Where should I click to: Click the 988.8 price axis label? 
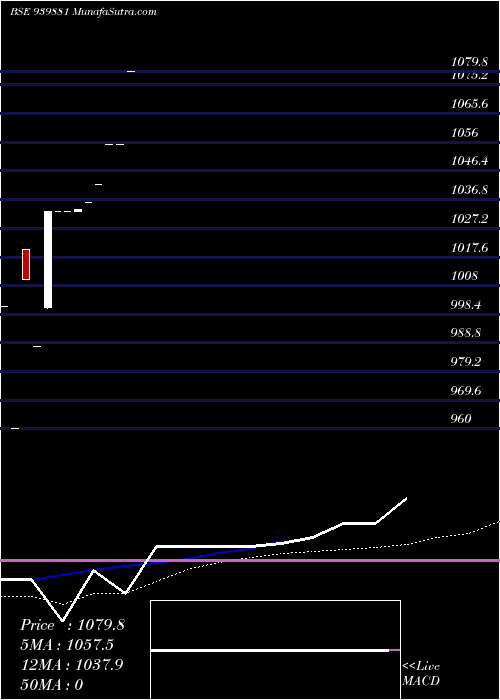[466, 333]
